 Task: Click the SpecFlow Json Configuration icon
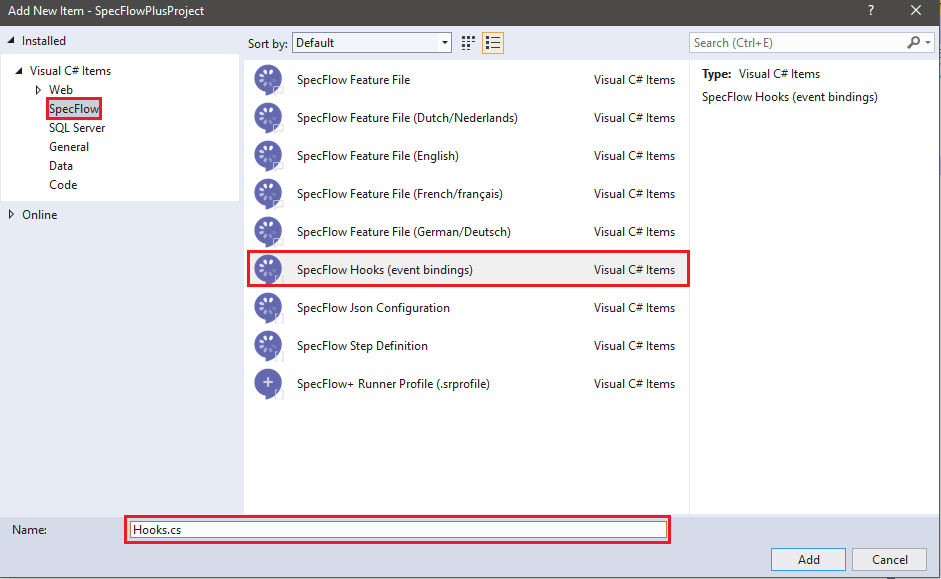268,308
